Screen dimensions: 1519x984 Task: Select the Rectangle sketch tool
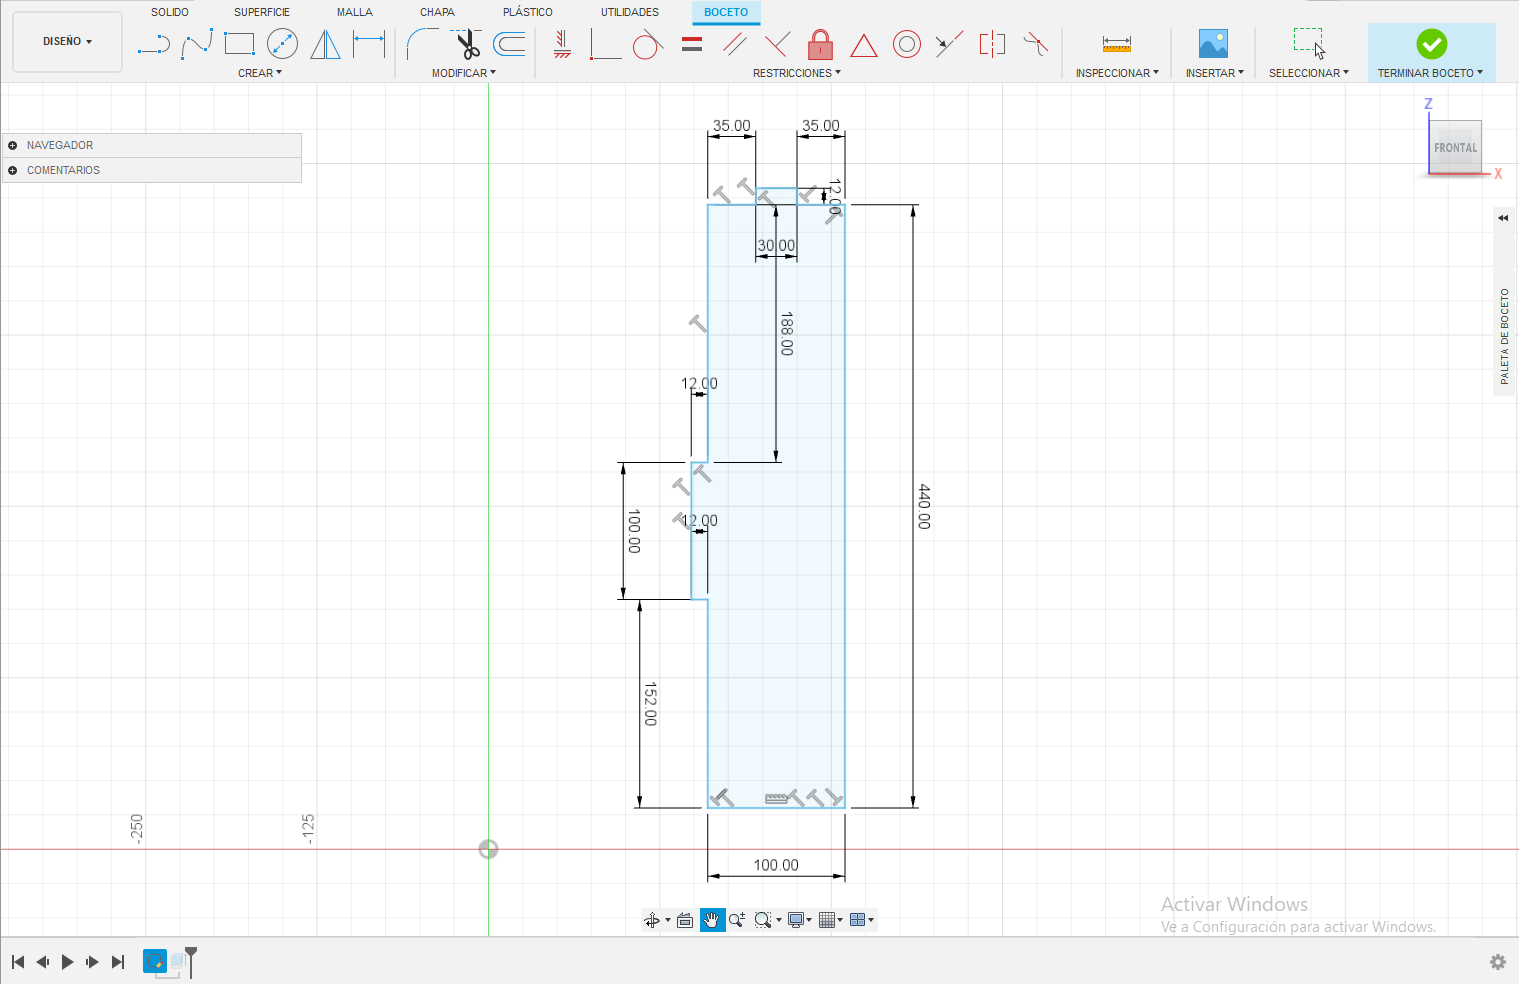tap(240, 44)
